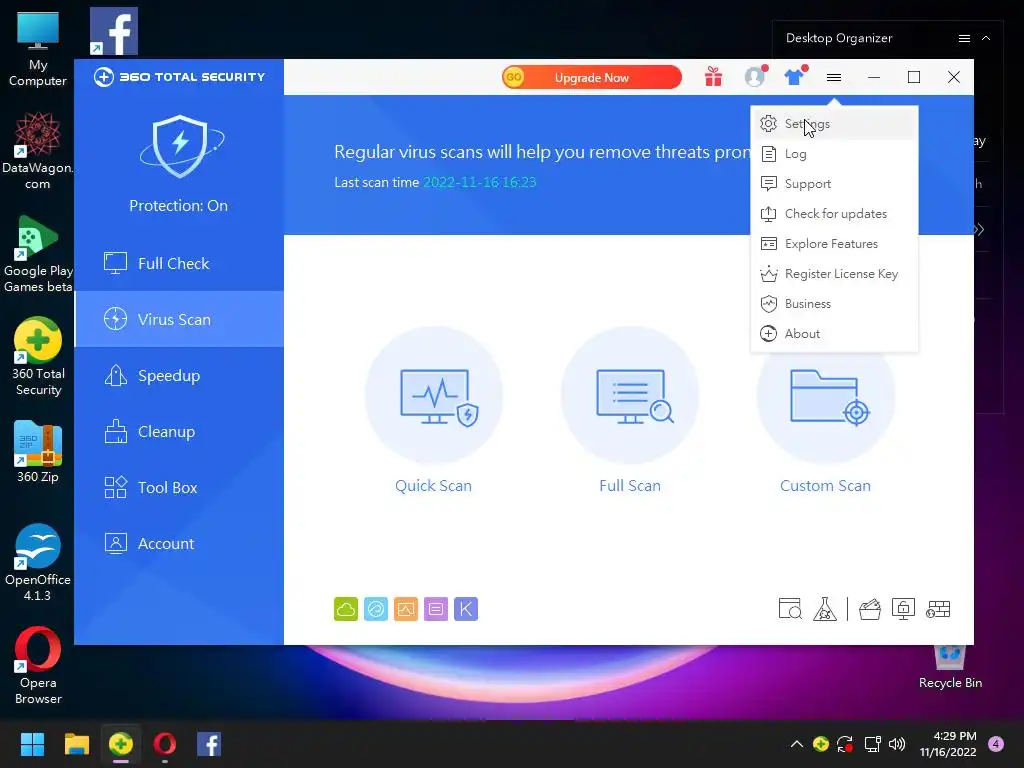Click Facebook icon on the taskbar

pos(209,744)
